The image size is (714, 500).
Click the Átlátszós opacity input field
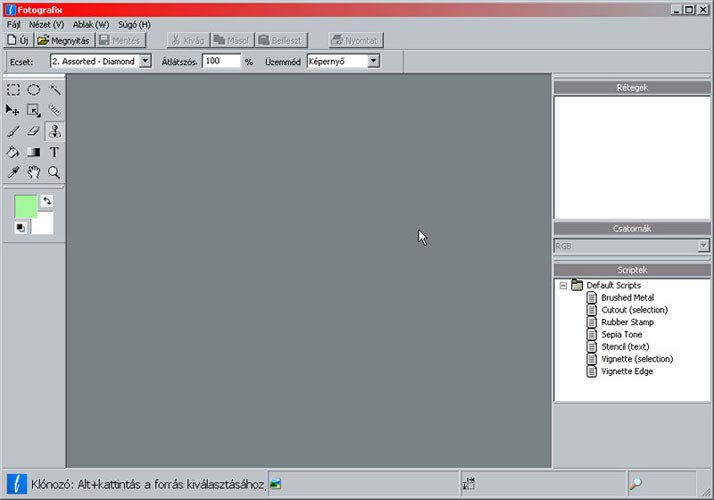tap(221, 61)
